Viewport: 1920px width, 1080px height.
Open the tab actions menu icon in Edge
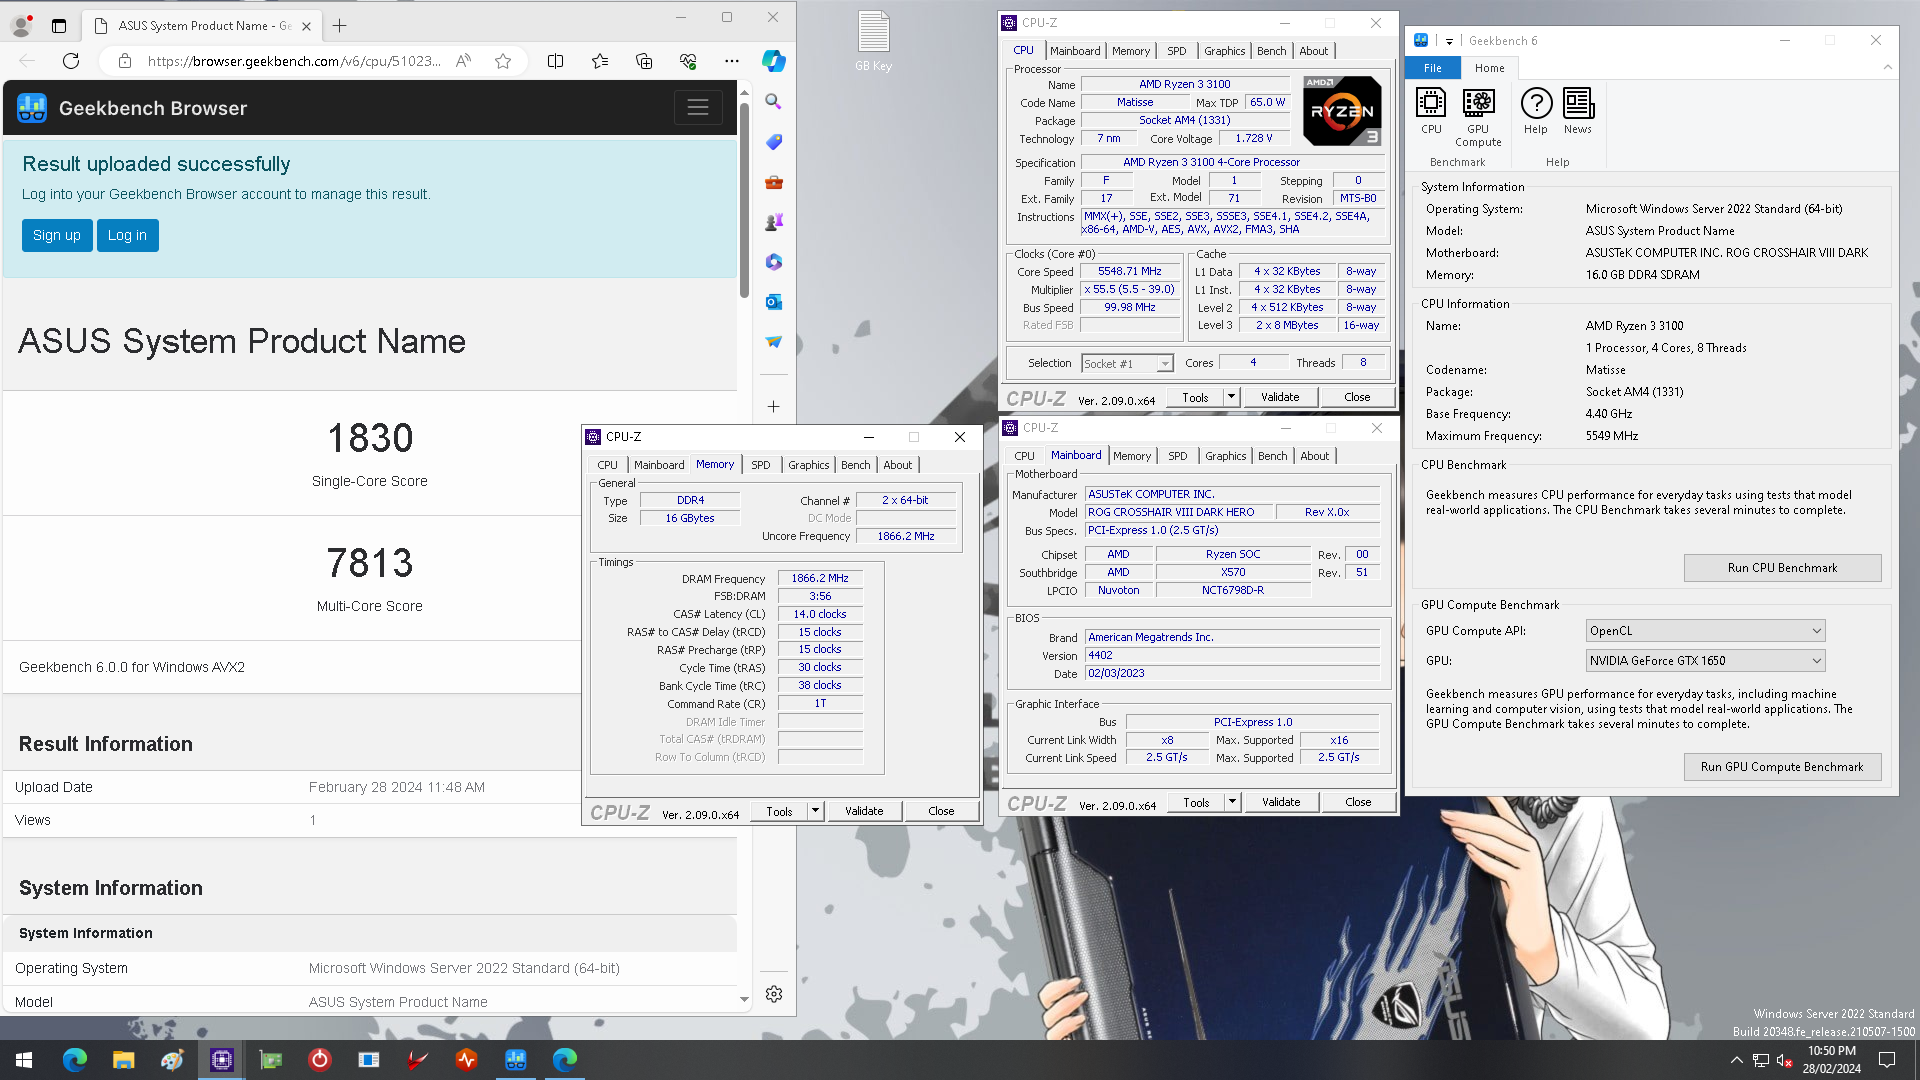[59, 26]
